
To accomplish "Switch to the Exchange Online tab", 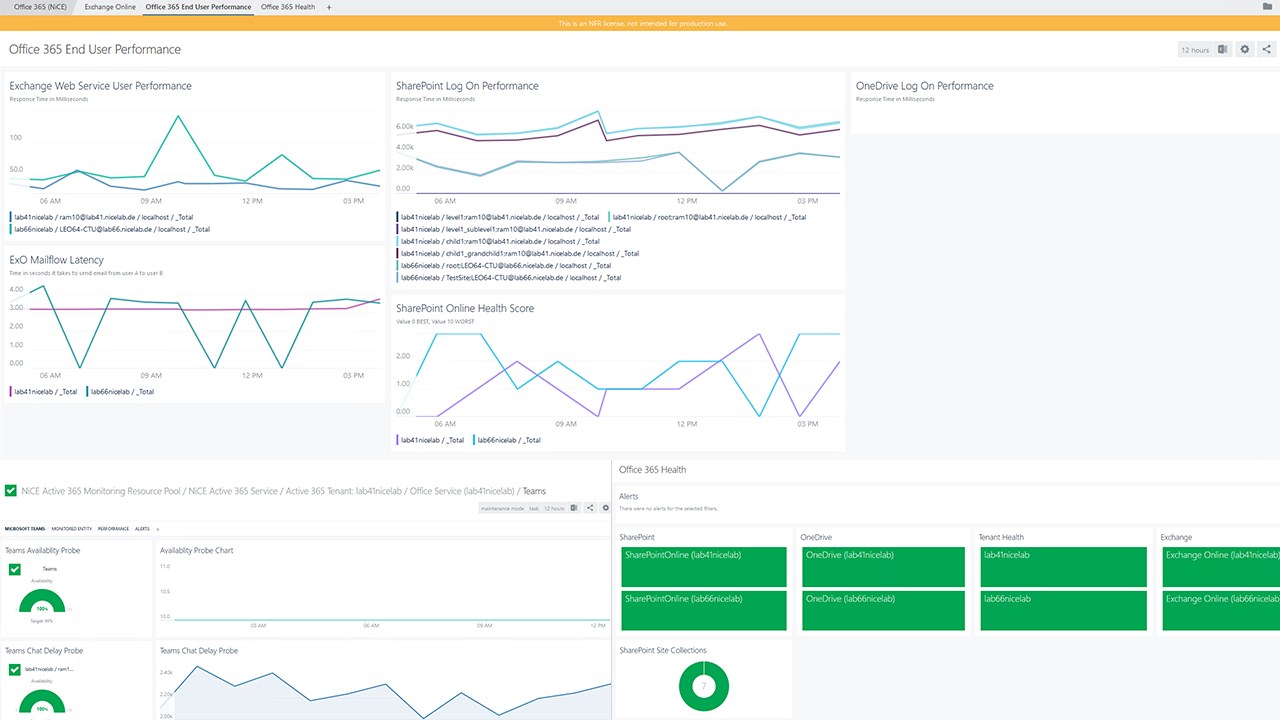I will point(110,7).
